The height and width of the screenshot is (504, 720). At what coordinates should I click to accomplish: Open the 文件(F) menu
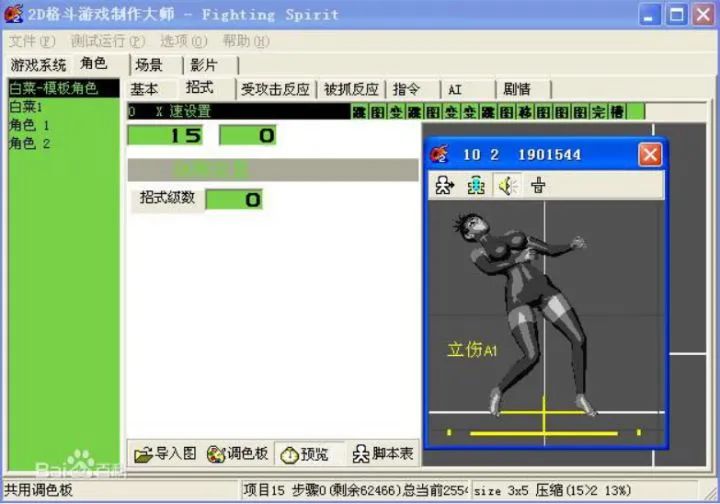[32, 41]
